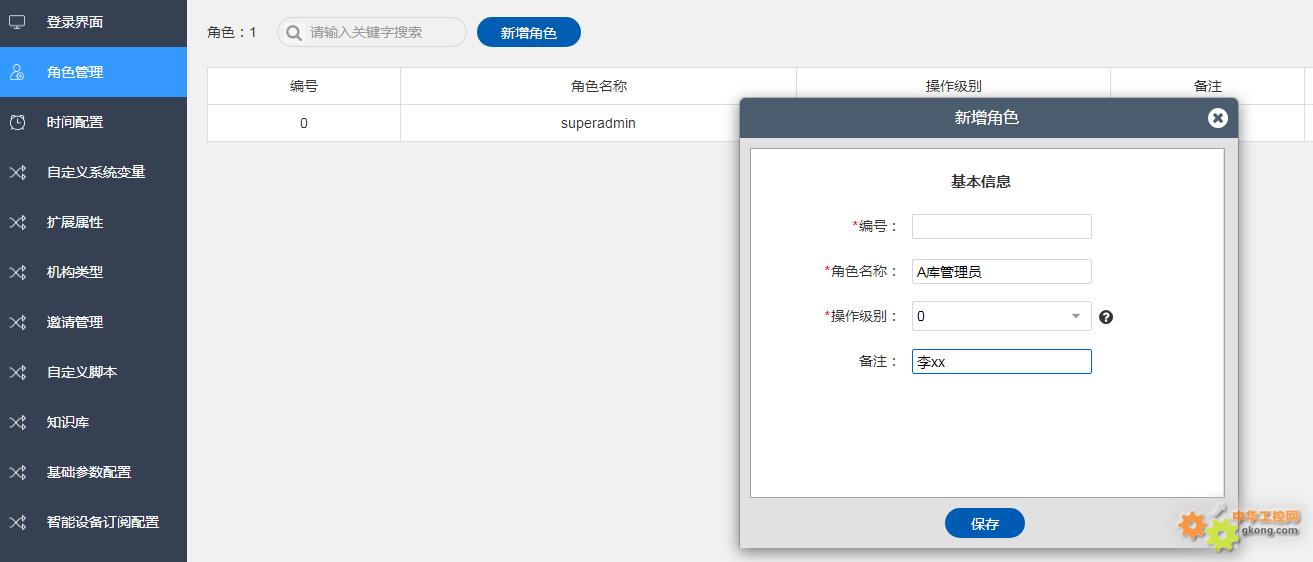Click the monitor icon beside 登录界面
Viewport: 1313px width, 562px height.
17,21
